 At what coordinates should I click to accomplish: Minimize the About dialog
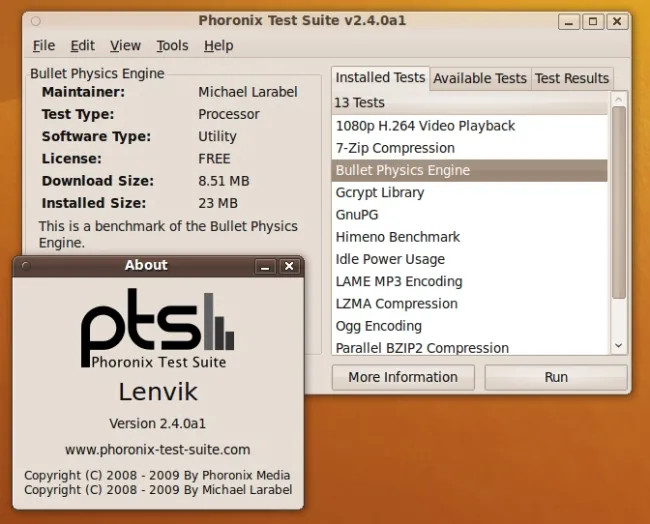(x=265, y=266)
